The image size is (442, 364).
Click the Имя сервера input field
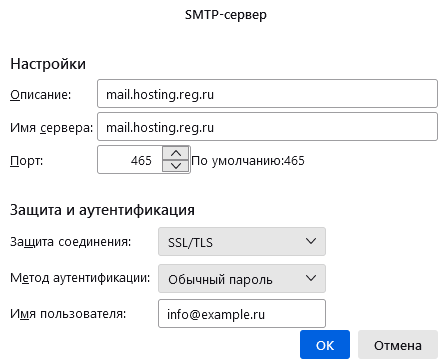267,127
